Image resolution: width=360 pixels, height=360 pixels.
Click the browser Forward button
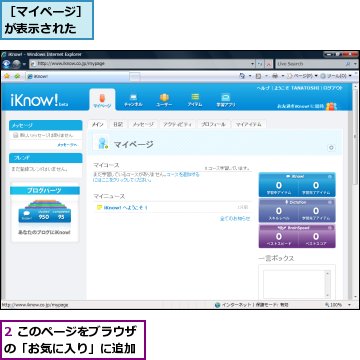(x=16, y=64)
